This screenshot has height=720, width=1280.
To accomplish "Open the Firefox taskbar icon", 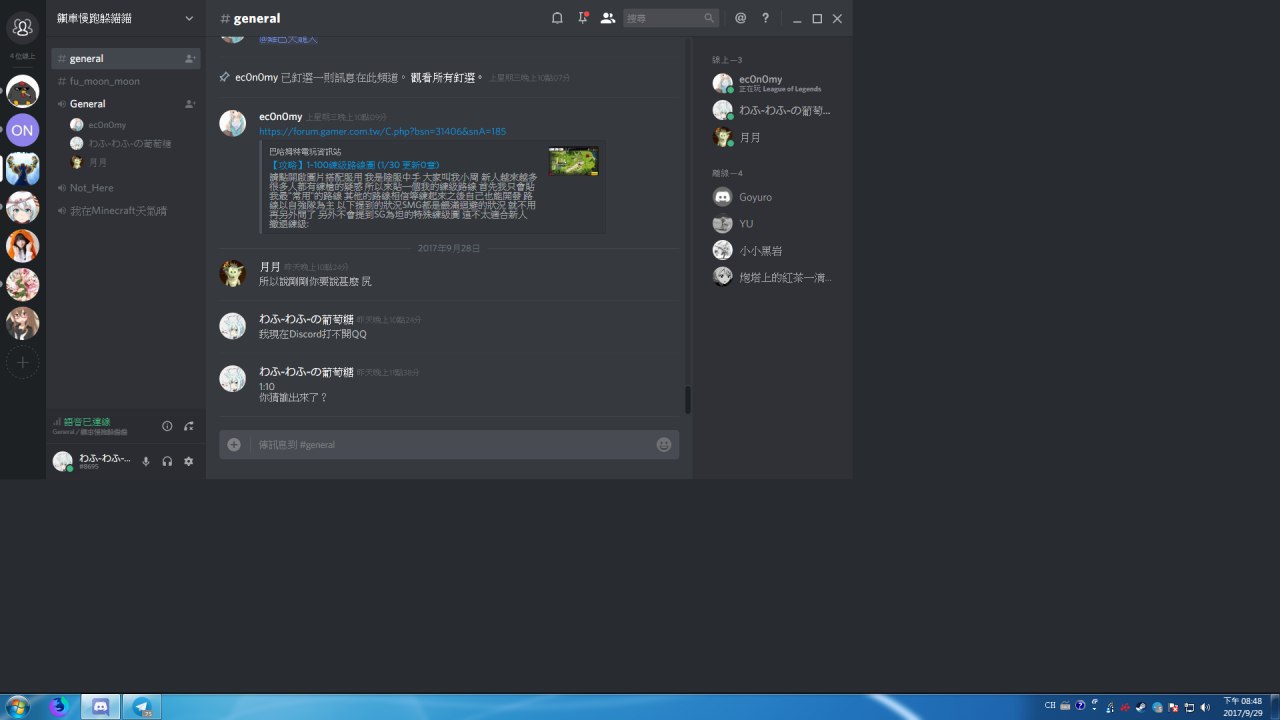I will click(59, 706).
